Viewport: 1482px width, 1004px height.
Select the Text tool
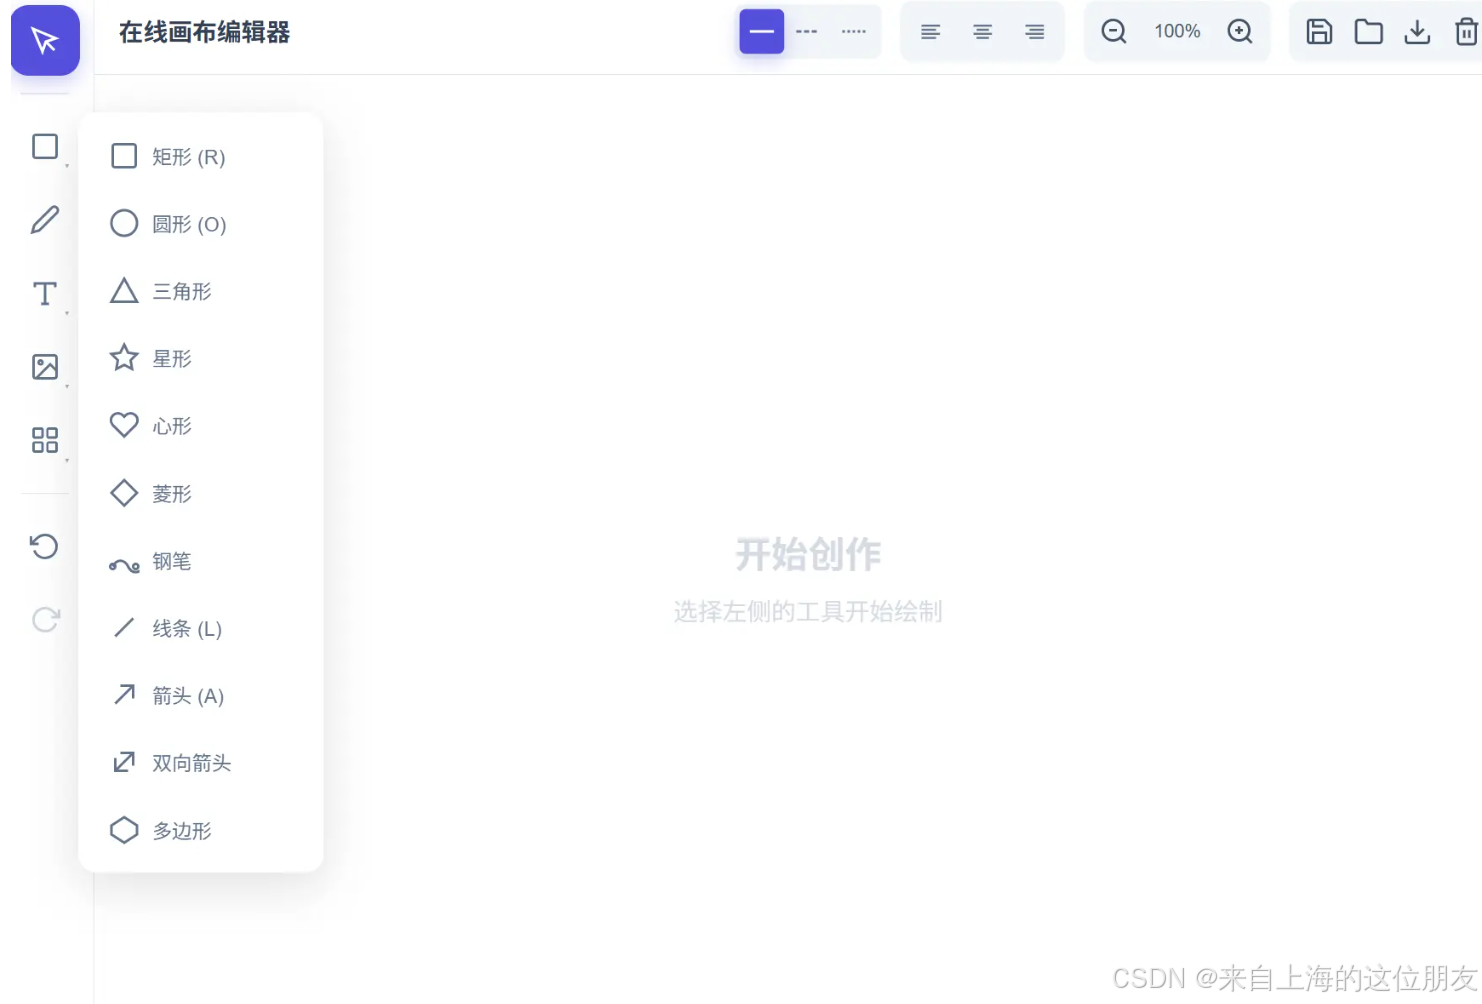[x=45, y=293]
